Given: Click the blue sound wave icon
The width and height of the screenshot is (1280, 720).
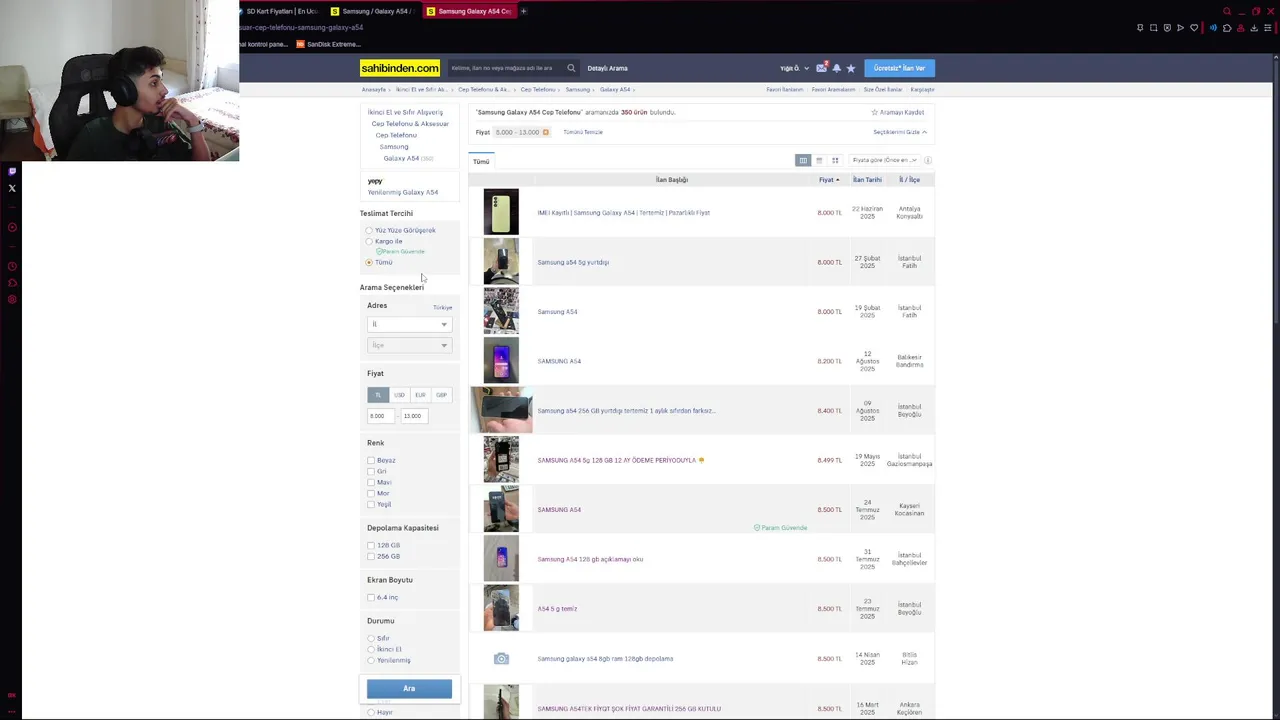Looking at the screenshot, I should pos(1214,28).
